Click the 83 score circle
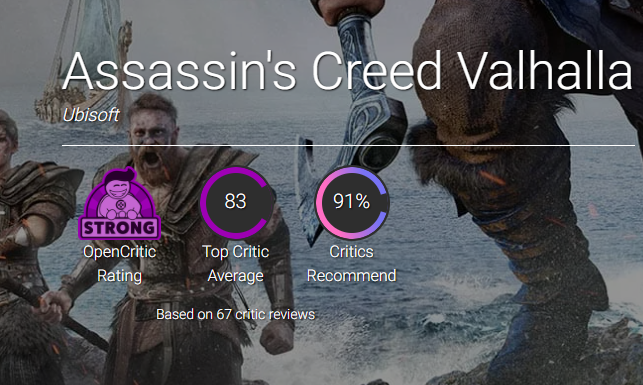This screenshot has height=385, width=643. point(237,203)
